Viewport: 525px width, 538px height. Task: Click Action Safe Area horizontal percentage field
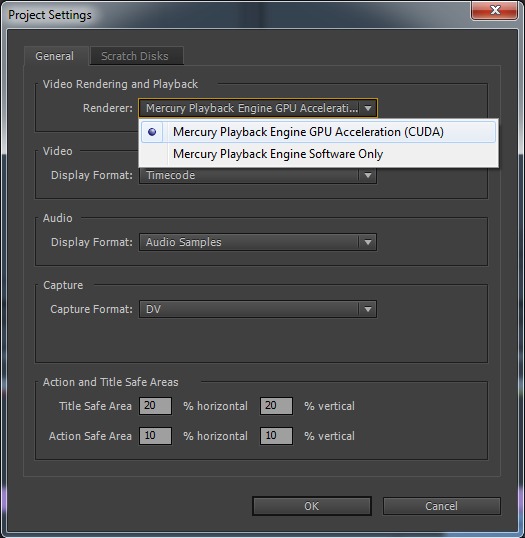click(x=155, y=436)
